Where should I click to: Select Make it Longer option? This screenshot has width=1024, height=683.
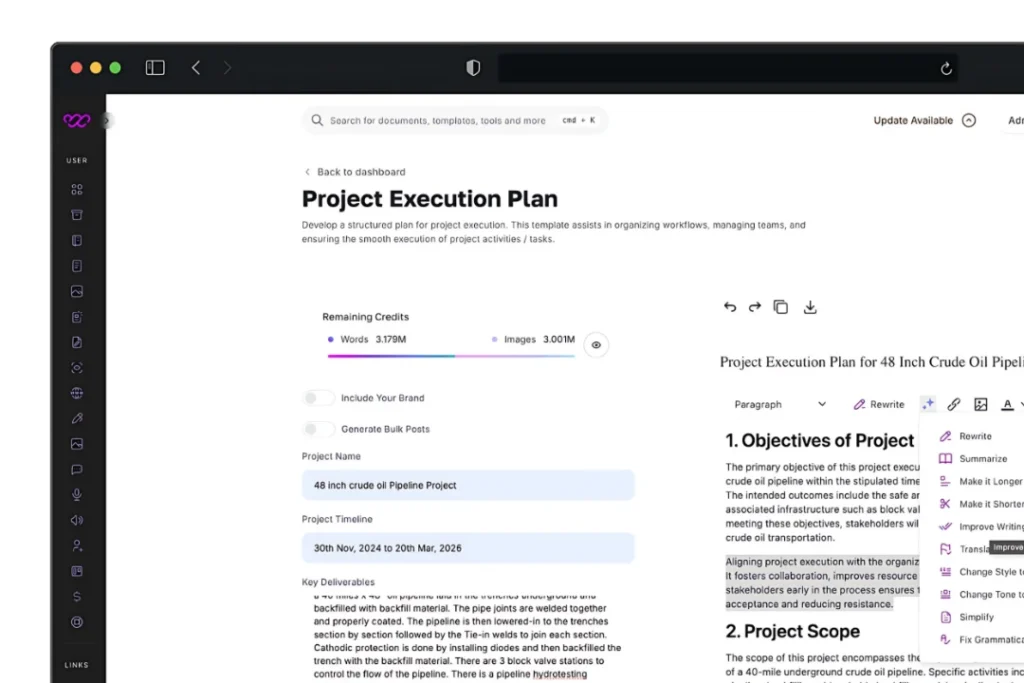(x=981, y=481)
